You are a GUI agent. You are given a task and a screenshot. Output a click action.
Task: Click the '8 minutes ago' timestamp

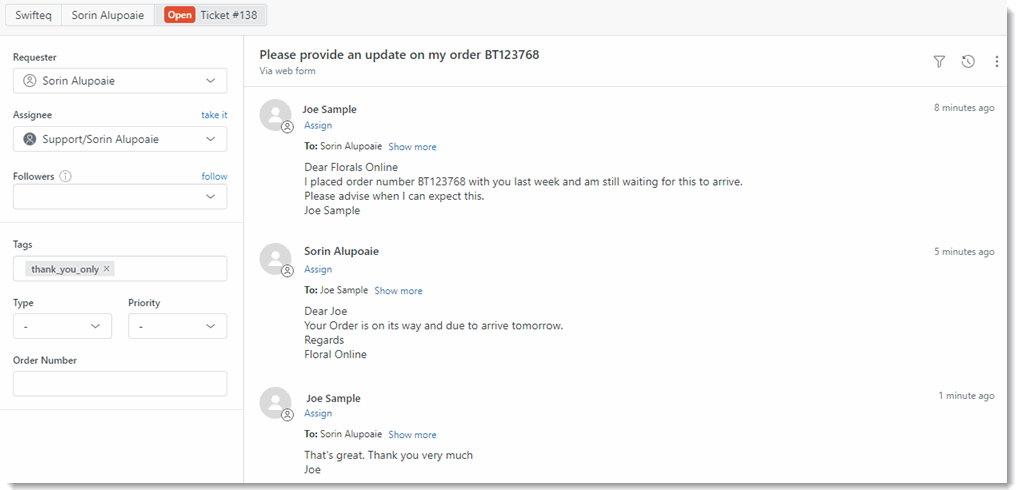tap(964, 108)
